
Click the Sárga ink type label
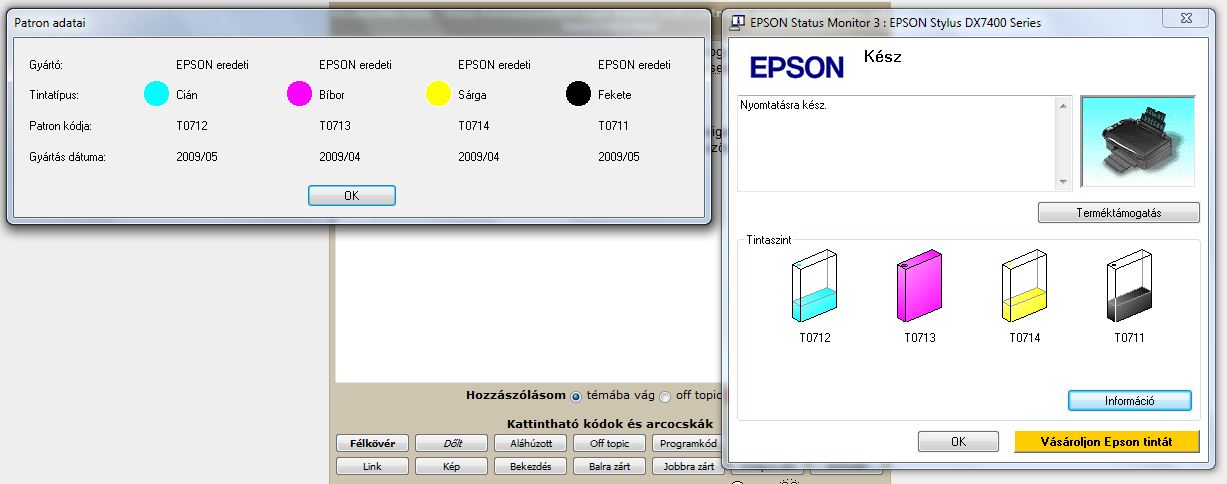click(x=474, y=95)
